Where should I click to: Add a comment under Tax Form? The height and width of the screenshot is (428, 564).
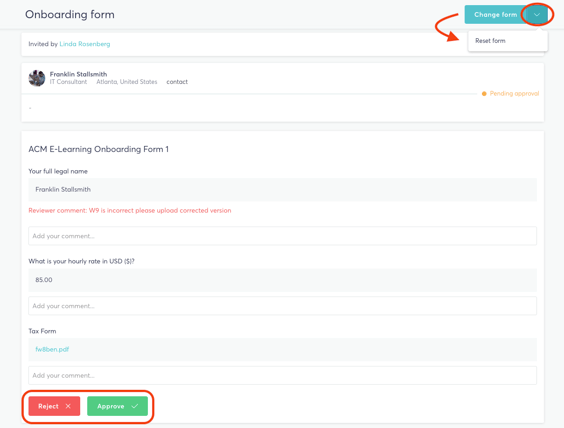[282, 375]
